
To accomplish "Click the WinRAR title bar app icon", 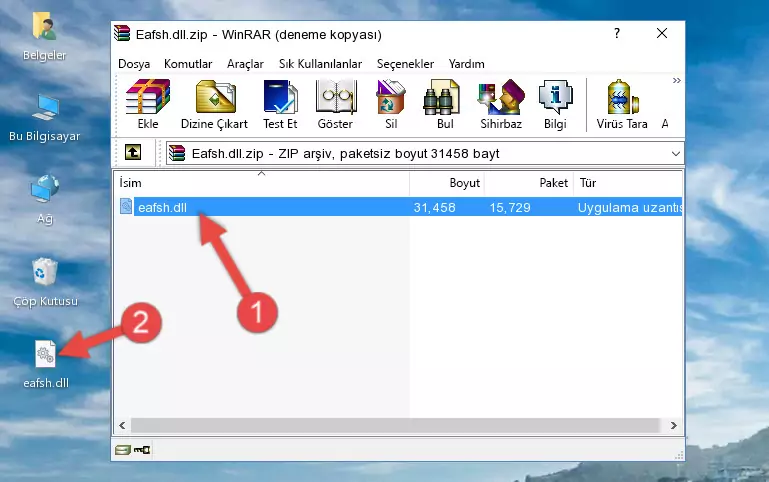I will 122,33.
